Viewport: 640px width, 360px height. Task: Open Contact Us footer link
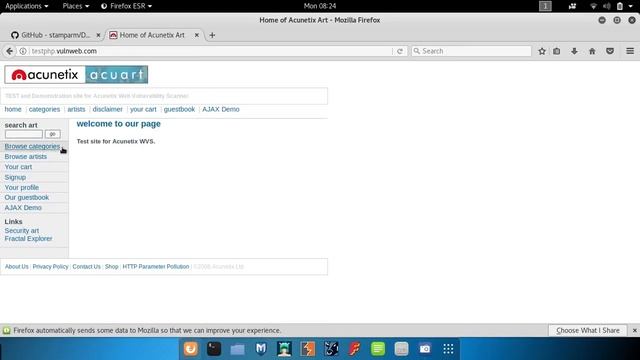(86, 267)
